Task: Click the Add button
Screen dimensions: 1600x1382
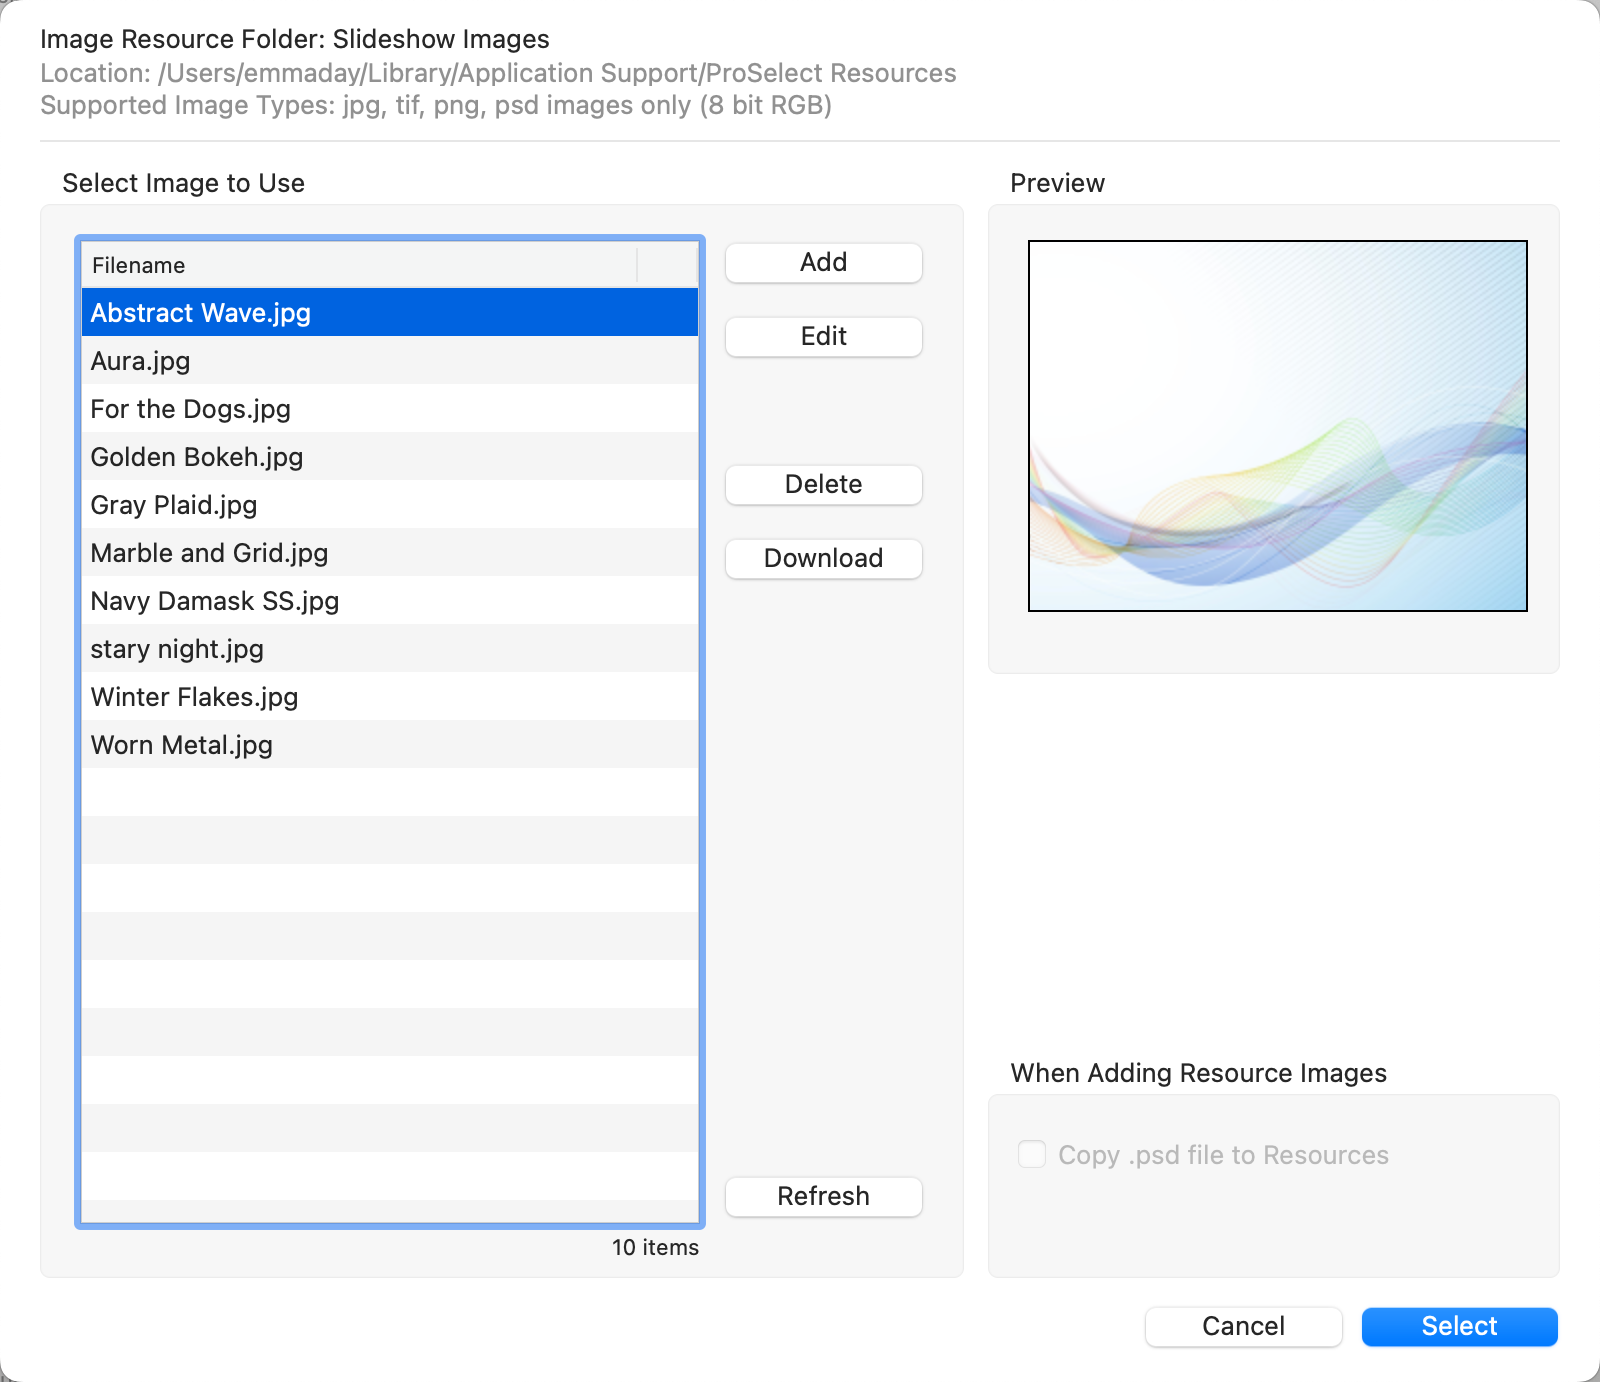Action: [823, 263]
